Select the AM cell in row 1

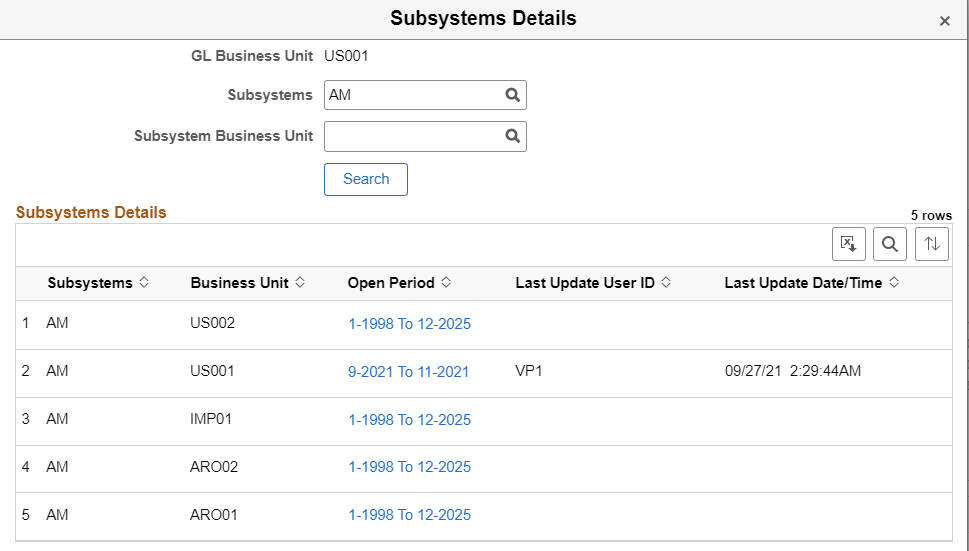pos(57,323)
